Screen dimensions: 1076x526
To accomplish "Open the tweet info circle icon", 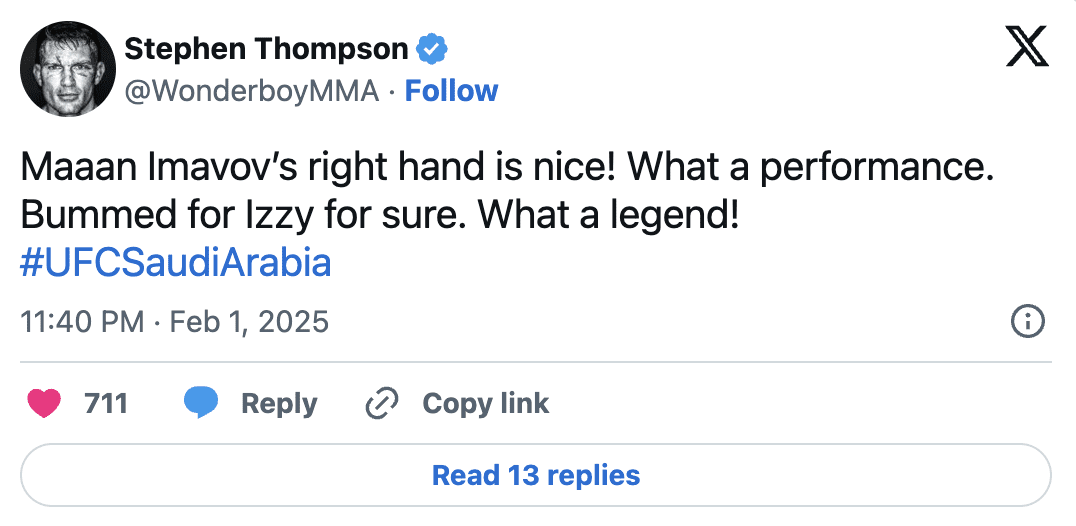I will click(x=1028, y=322).
